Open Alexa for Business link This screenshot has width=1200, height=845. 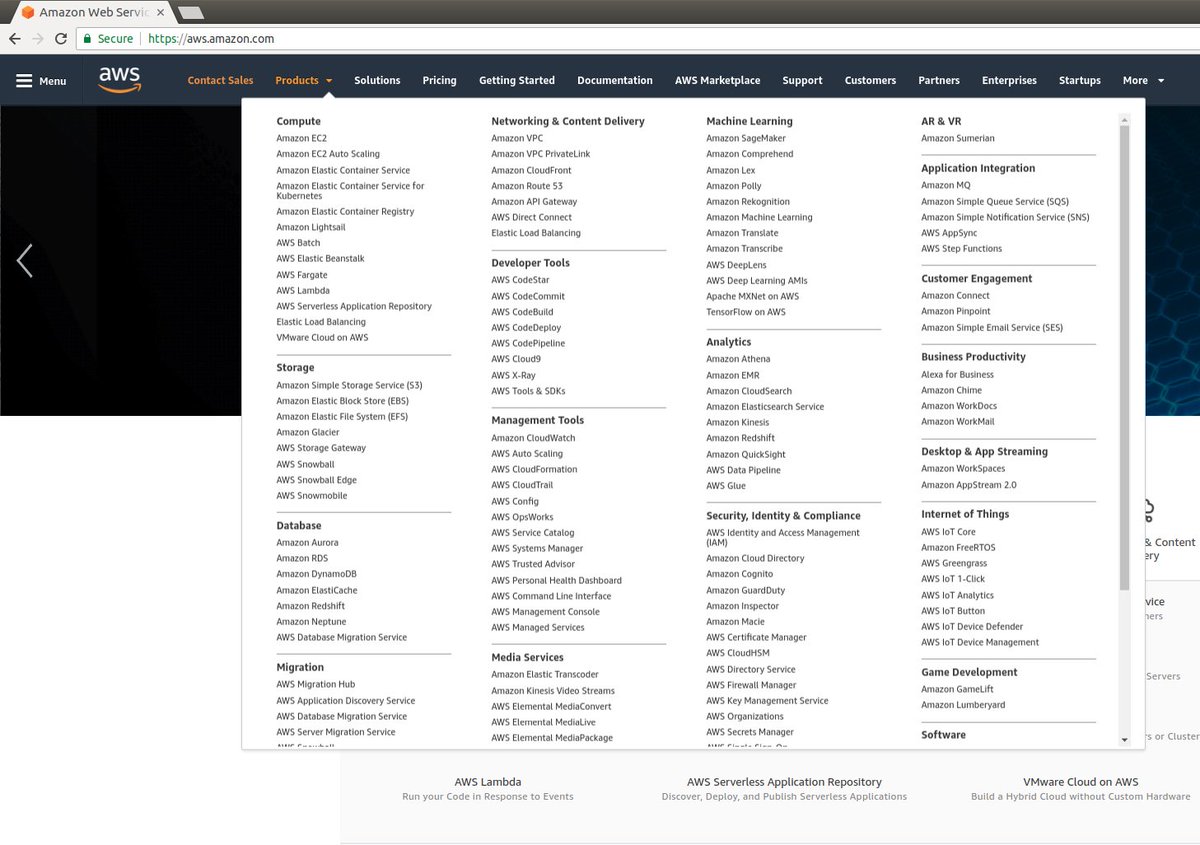pyautogui.click(x=957, y=374)
